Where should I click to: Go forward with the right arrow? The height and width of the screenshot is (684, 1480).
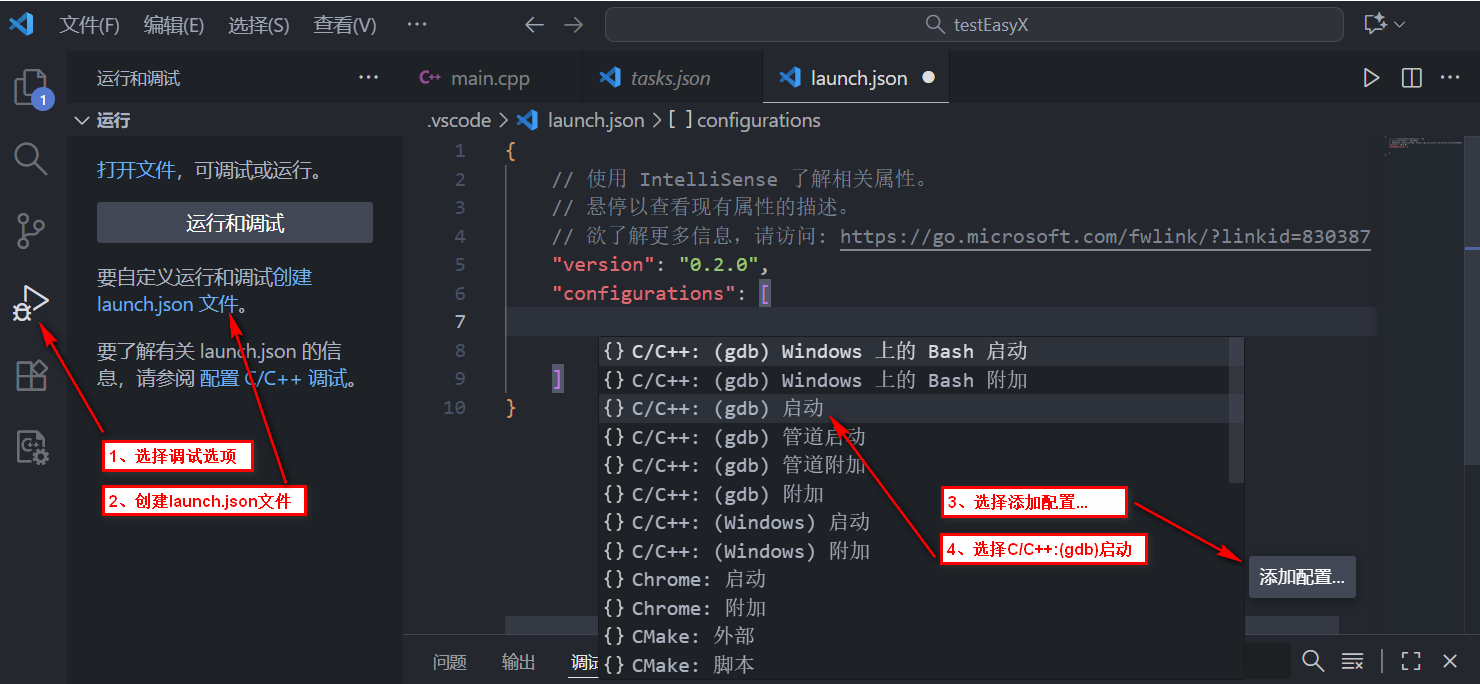(573, 25)
